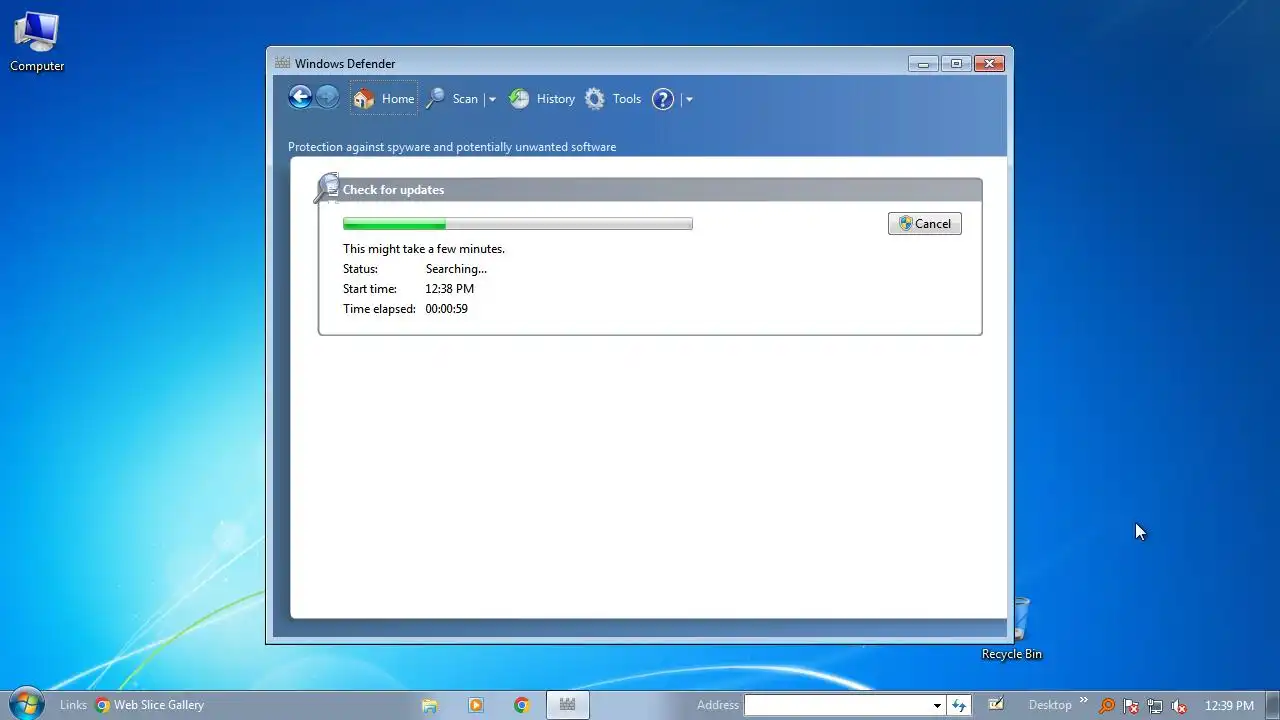Select the Recycle Bin desktop icon
This screenshot has height=720, width=1280.
click(1012, 630)
